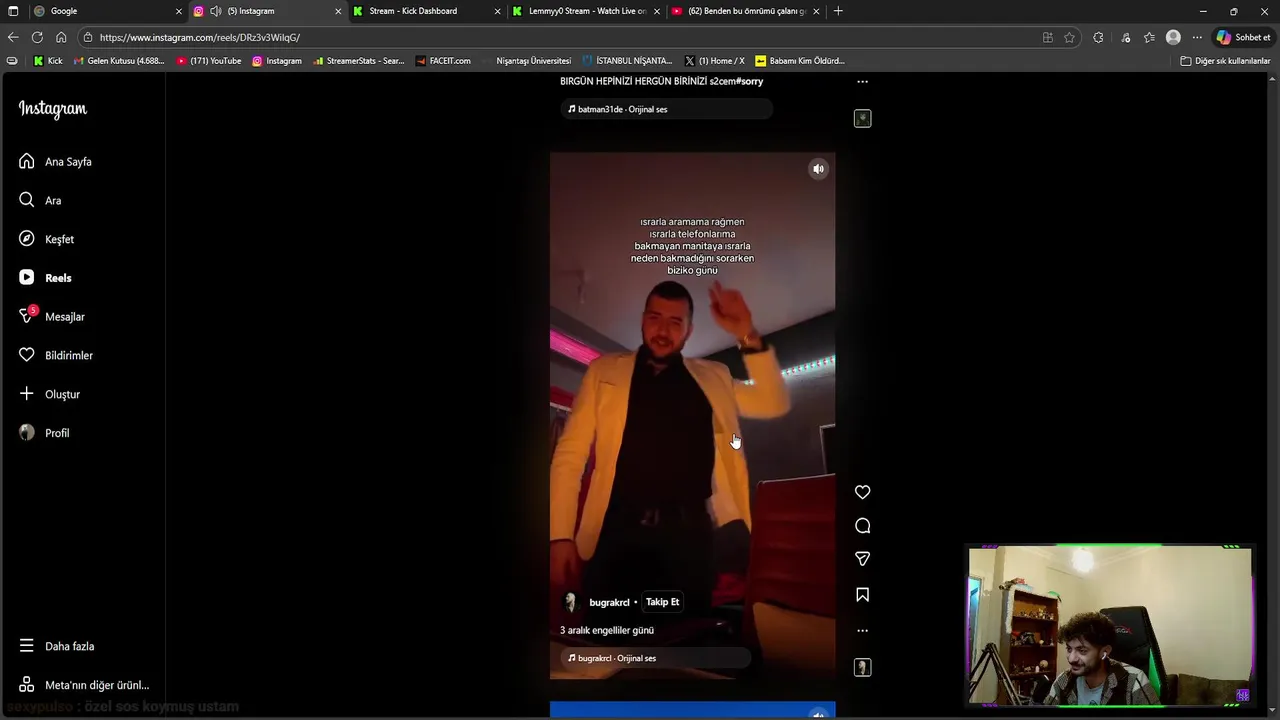Open Home / X bookmark

tap(715, 61)
